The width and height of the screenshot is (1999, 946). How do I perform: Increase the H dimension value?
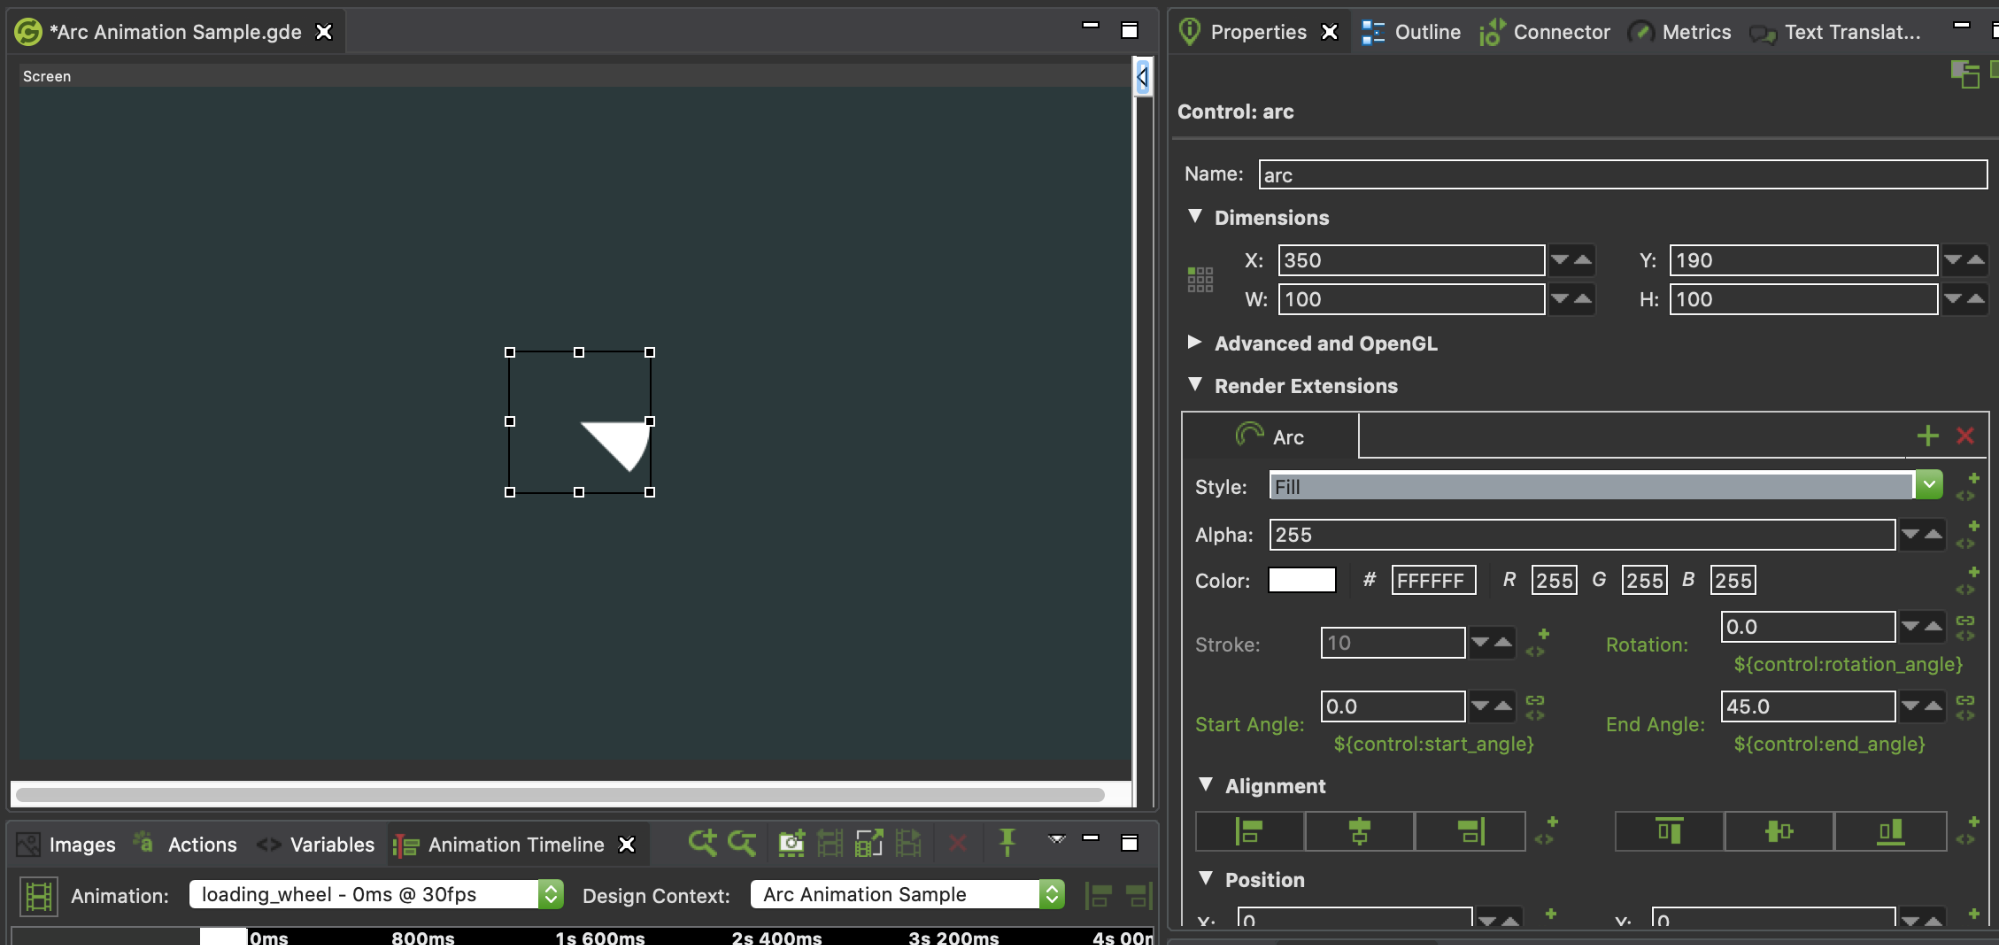click(x=1976, y=299)
